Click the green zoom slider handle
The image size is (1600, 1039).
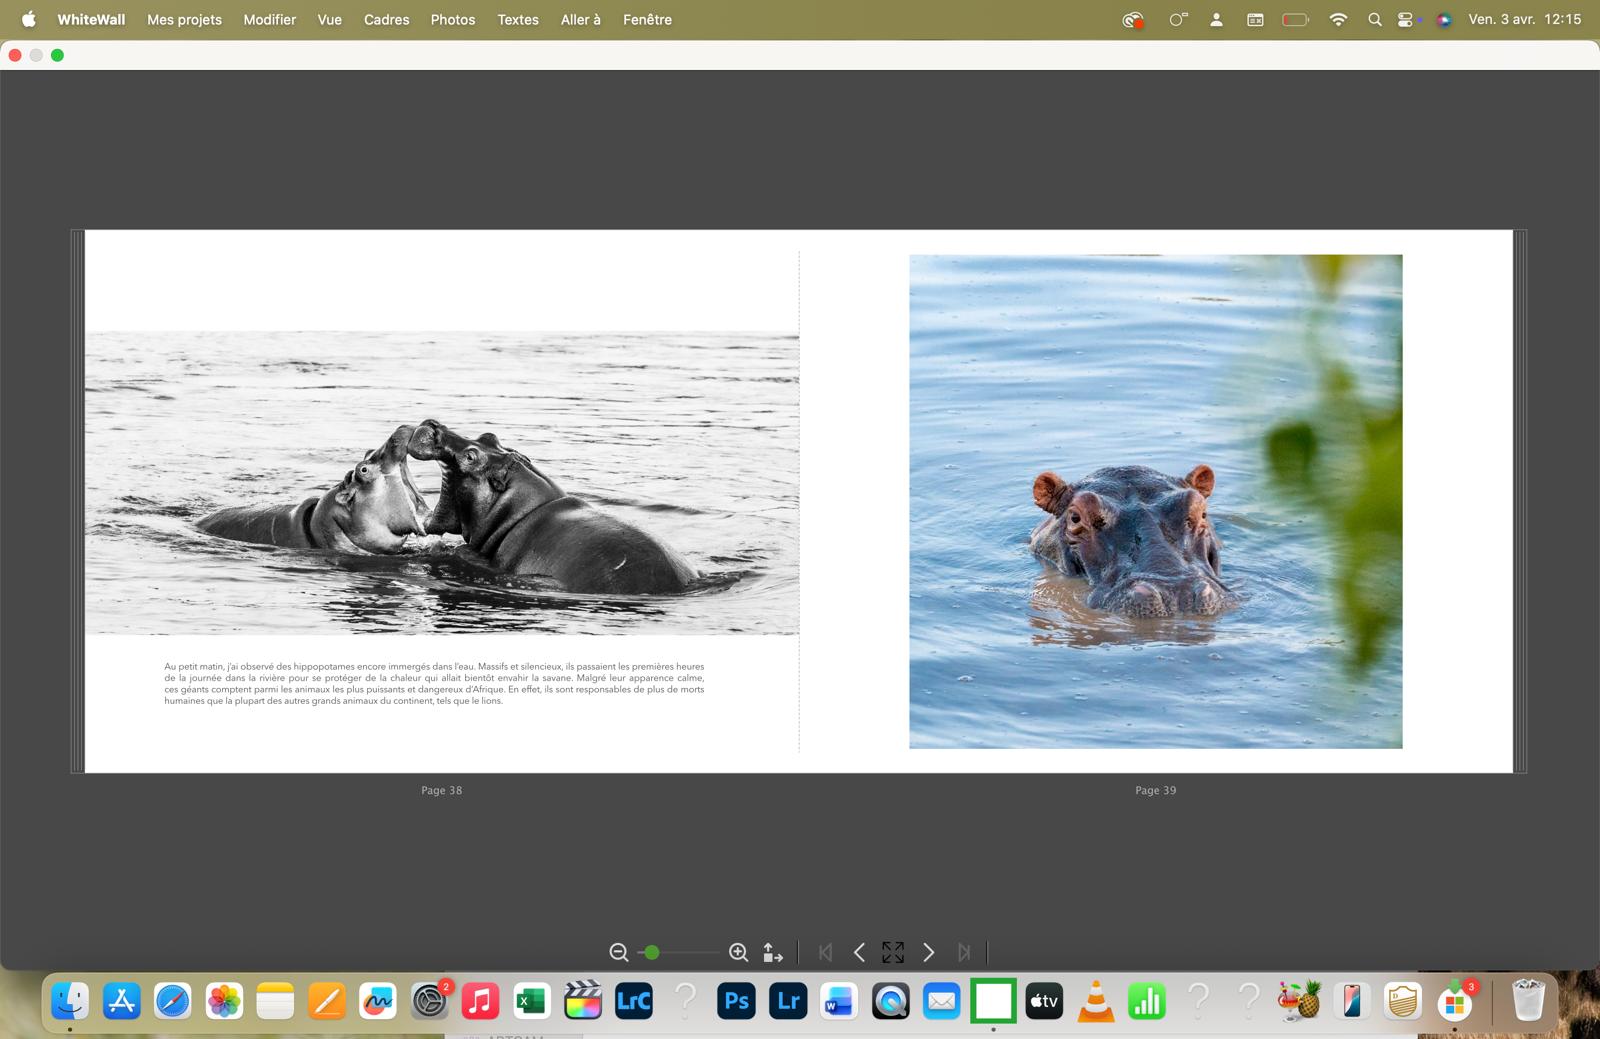point(652,953)
